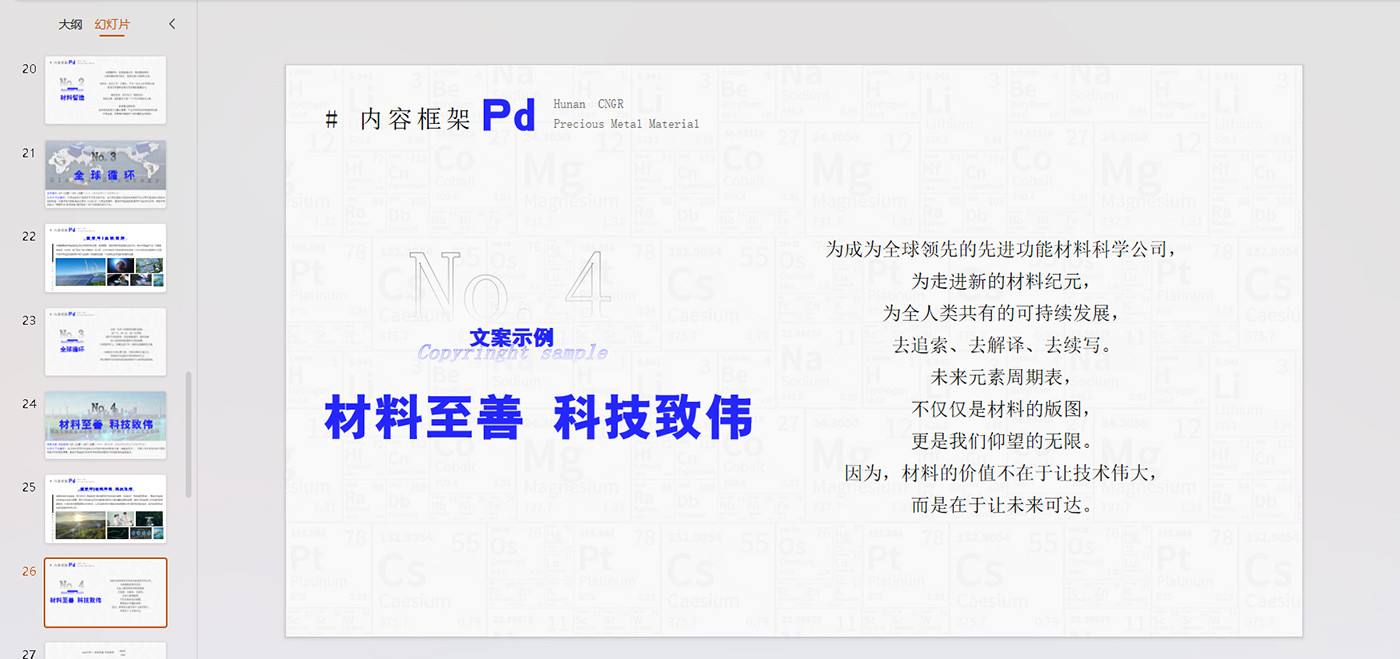Click the line '因为，材料的价值不在于让技术伟大，'

point(1001,474)
